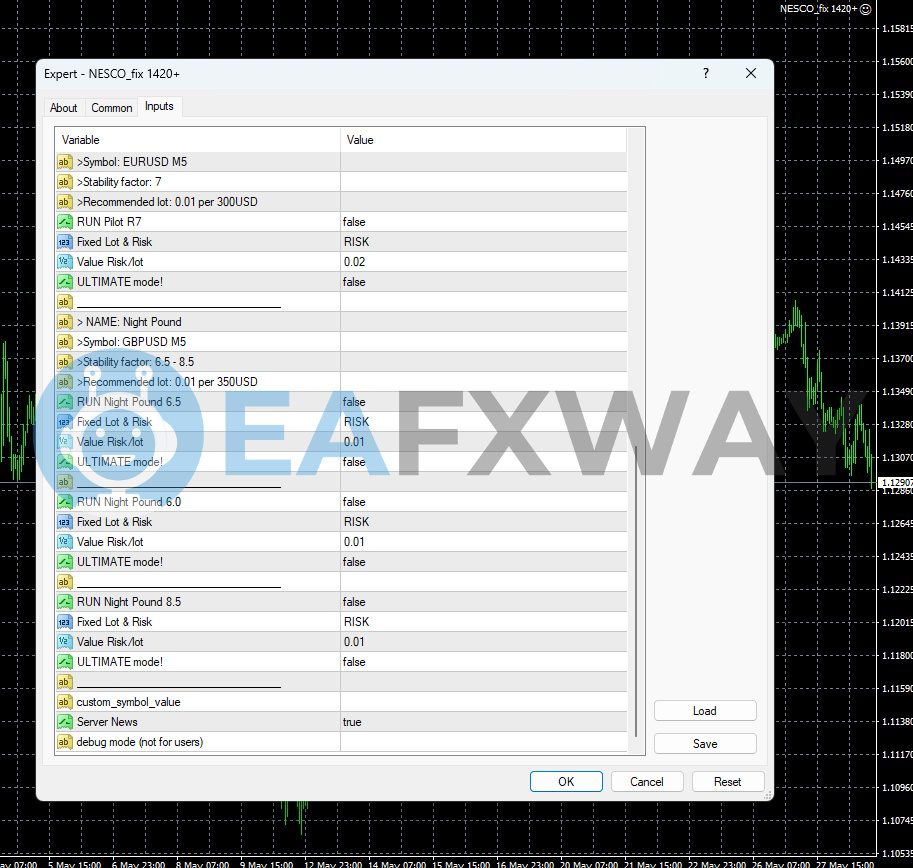Click the boolean icon next to RUN Night Pound 6.5
The width and height of the screenshot is (913, 868).
click(65, 402)
